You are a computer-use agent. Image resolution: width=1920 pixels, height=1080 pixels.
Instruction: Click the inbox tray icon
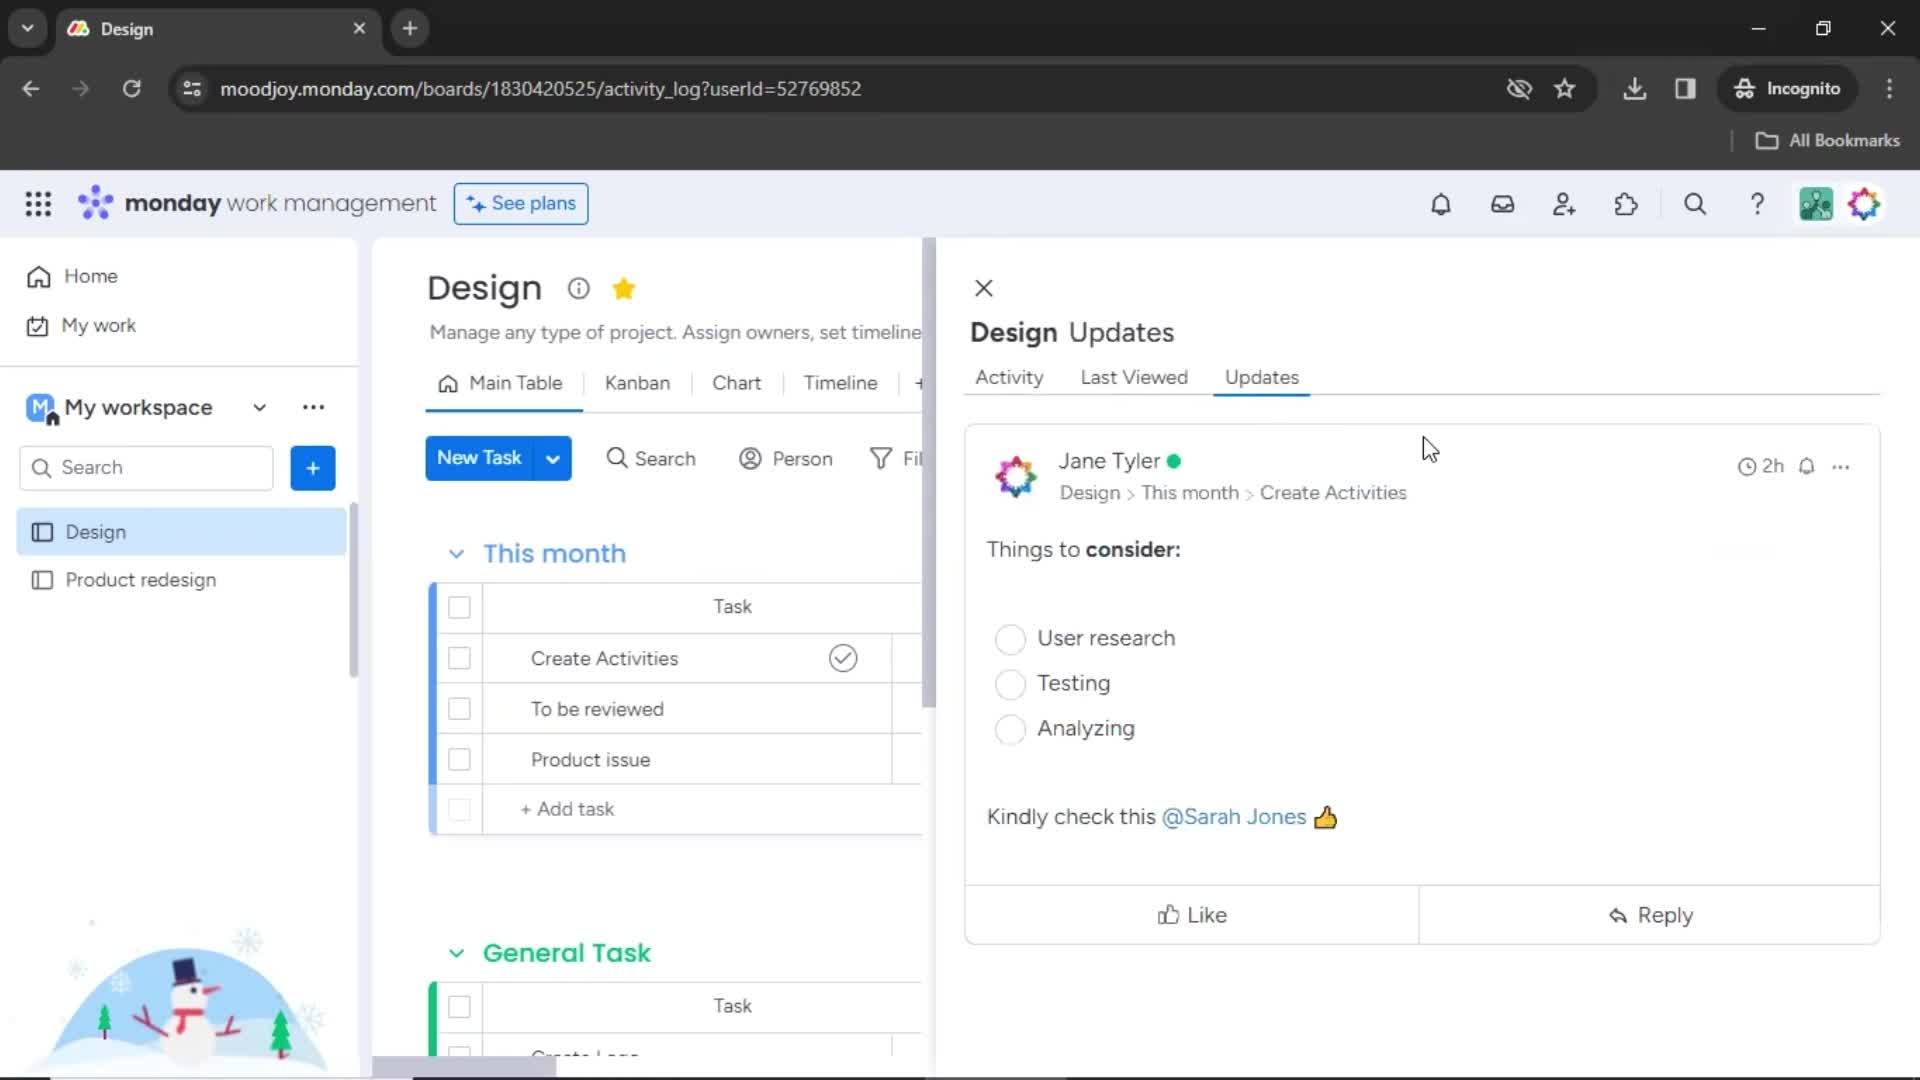[1502, 203]
